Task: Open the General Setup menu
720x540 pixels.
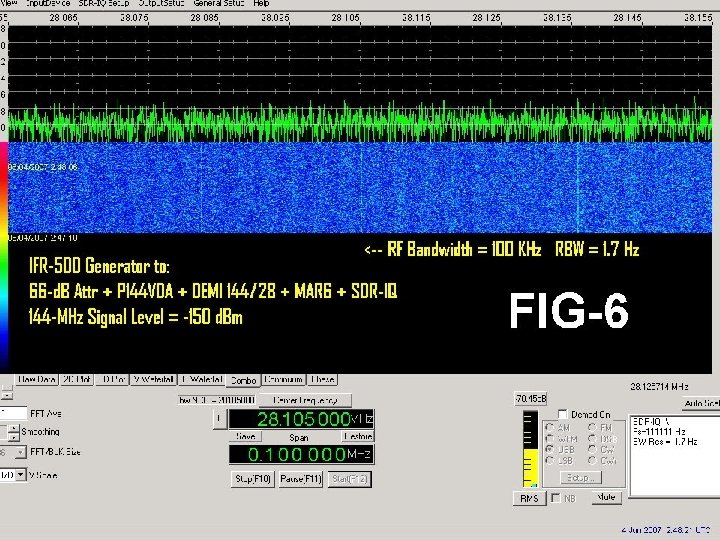Action: tap(219, 3)
